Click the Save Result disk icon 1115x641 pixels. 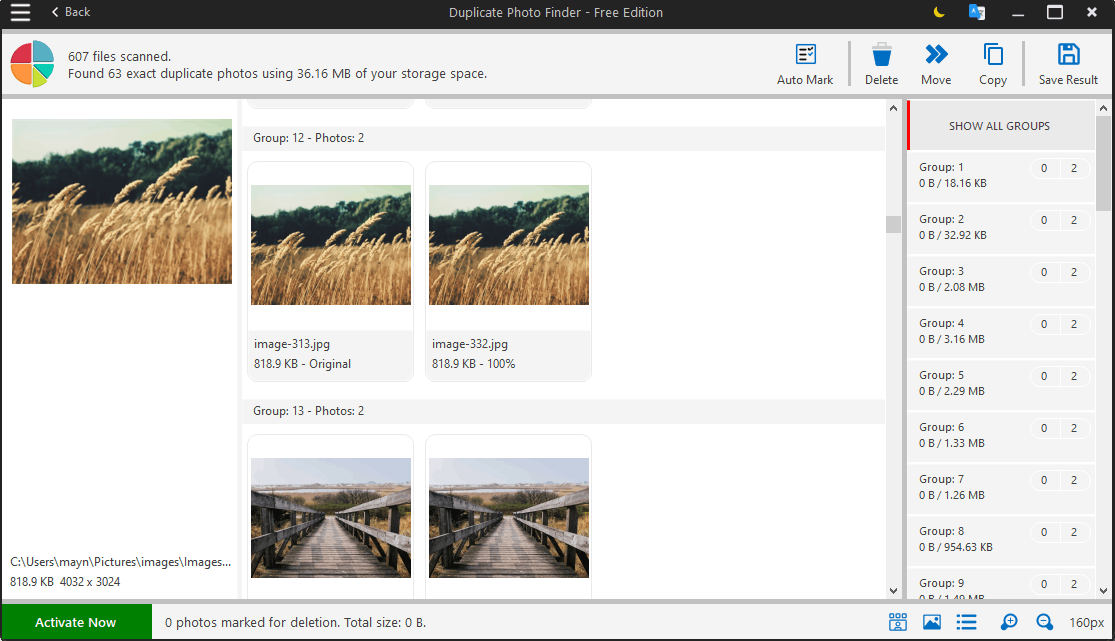pyautogui.click(x=1068, y=55)
